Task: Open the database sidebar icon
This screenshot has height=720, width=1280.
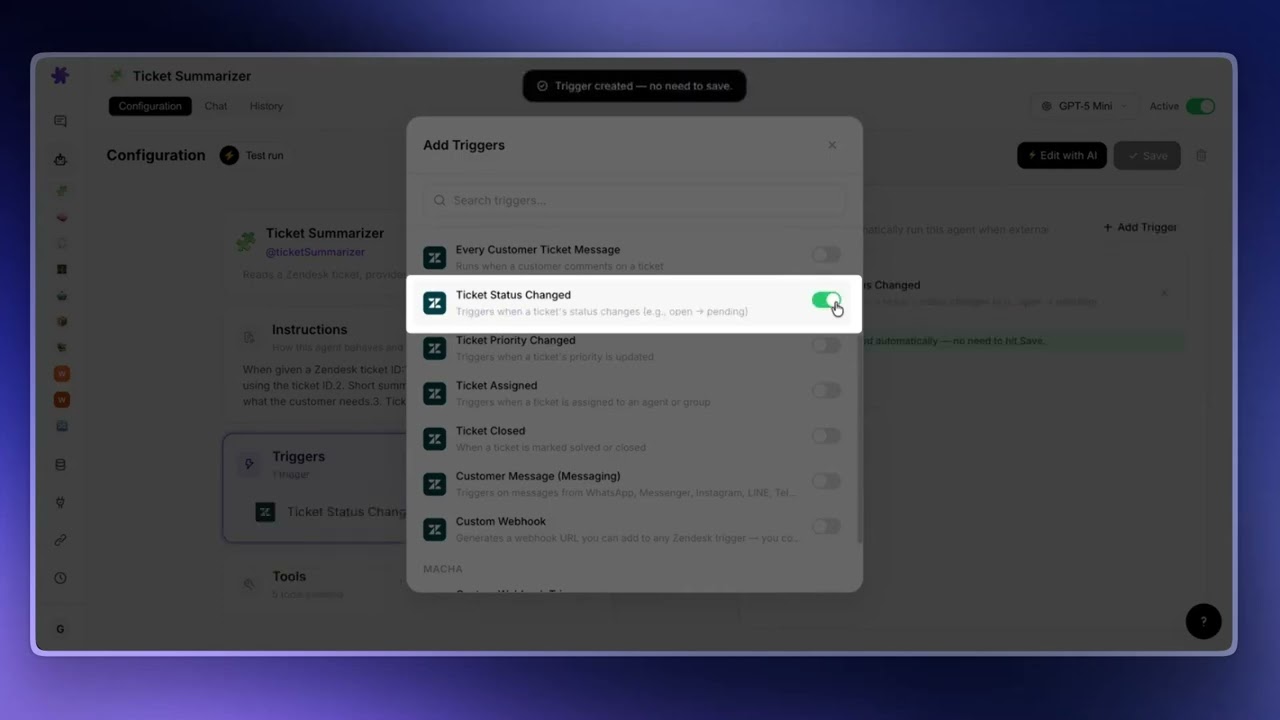Action: click(x=60, y=465)
